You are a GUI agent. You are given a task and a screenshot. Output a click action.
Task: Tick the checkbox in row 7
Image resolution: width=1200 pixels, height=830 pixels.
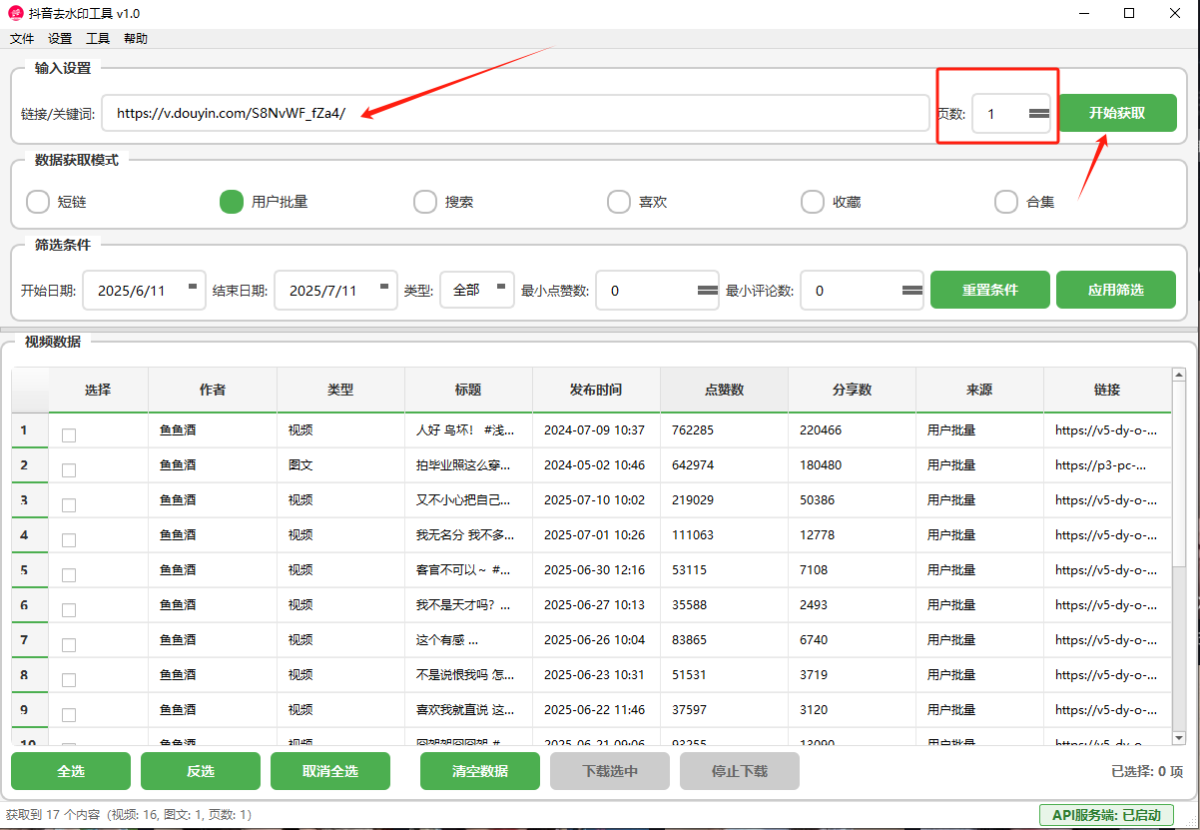(x=69, y=645)
